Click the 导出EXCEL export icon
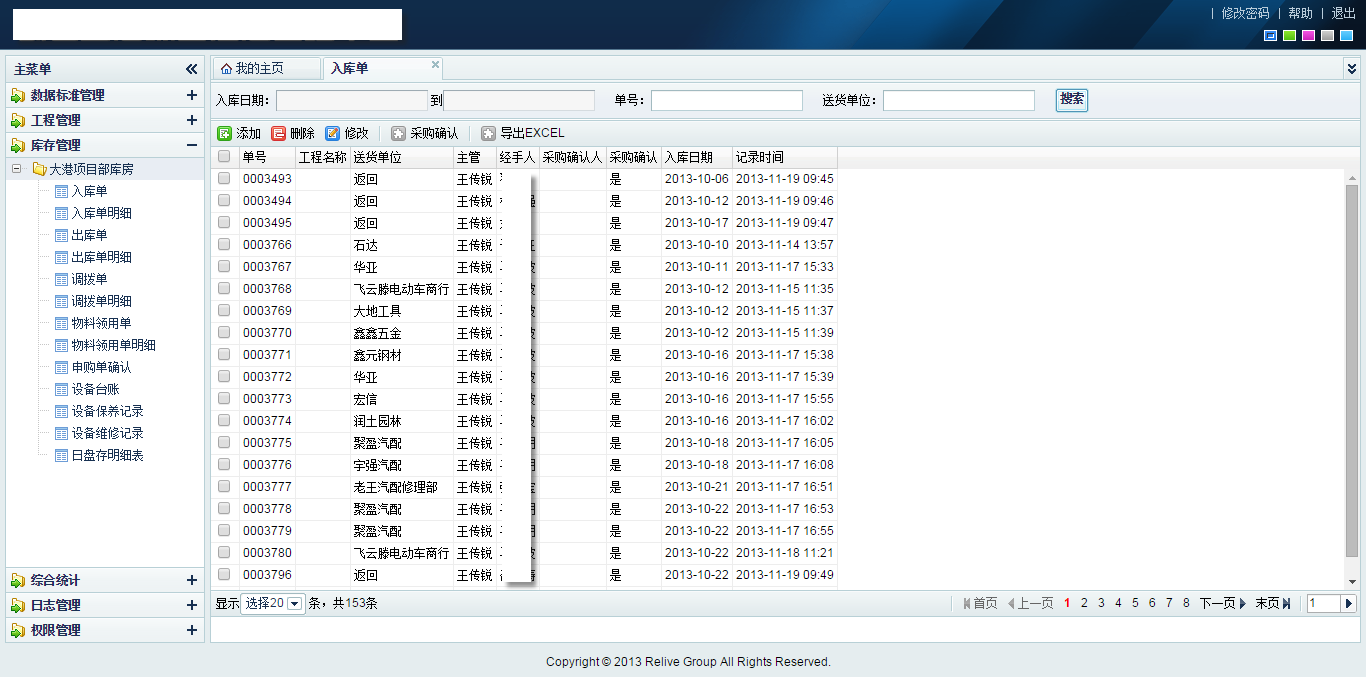The width and height of the screenshot is (1366, 677). pos(489,133)
